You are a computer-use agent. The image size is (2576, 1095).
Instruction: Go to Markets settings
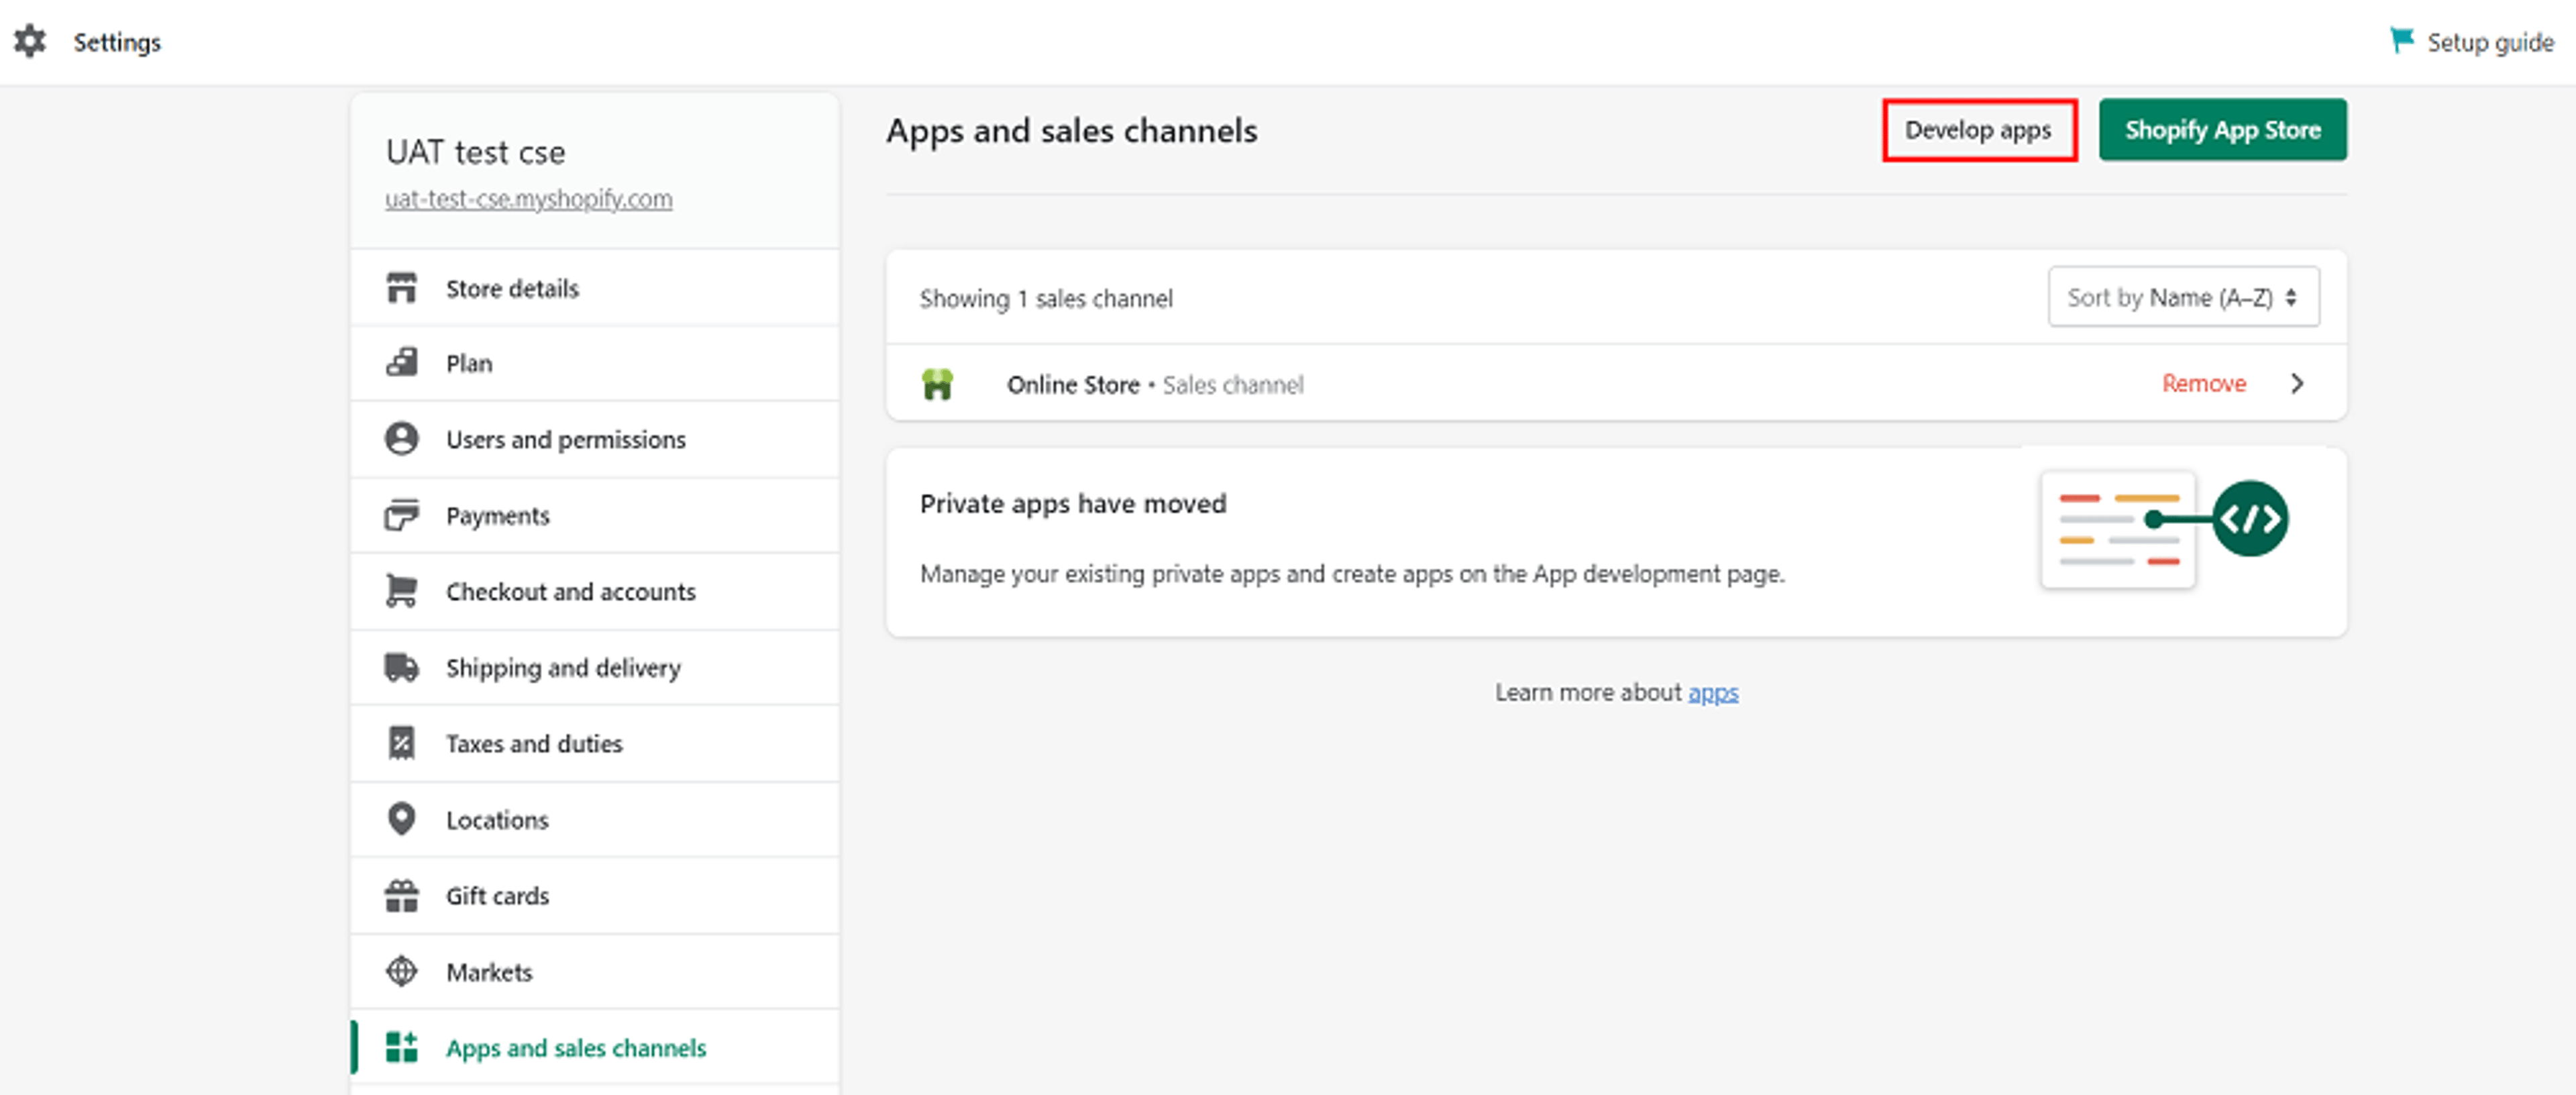click(x=595, y=971)
